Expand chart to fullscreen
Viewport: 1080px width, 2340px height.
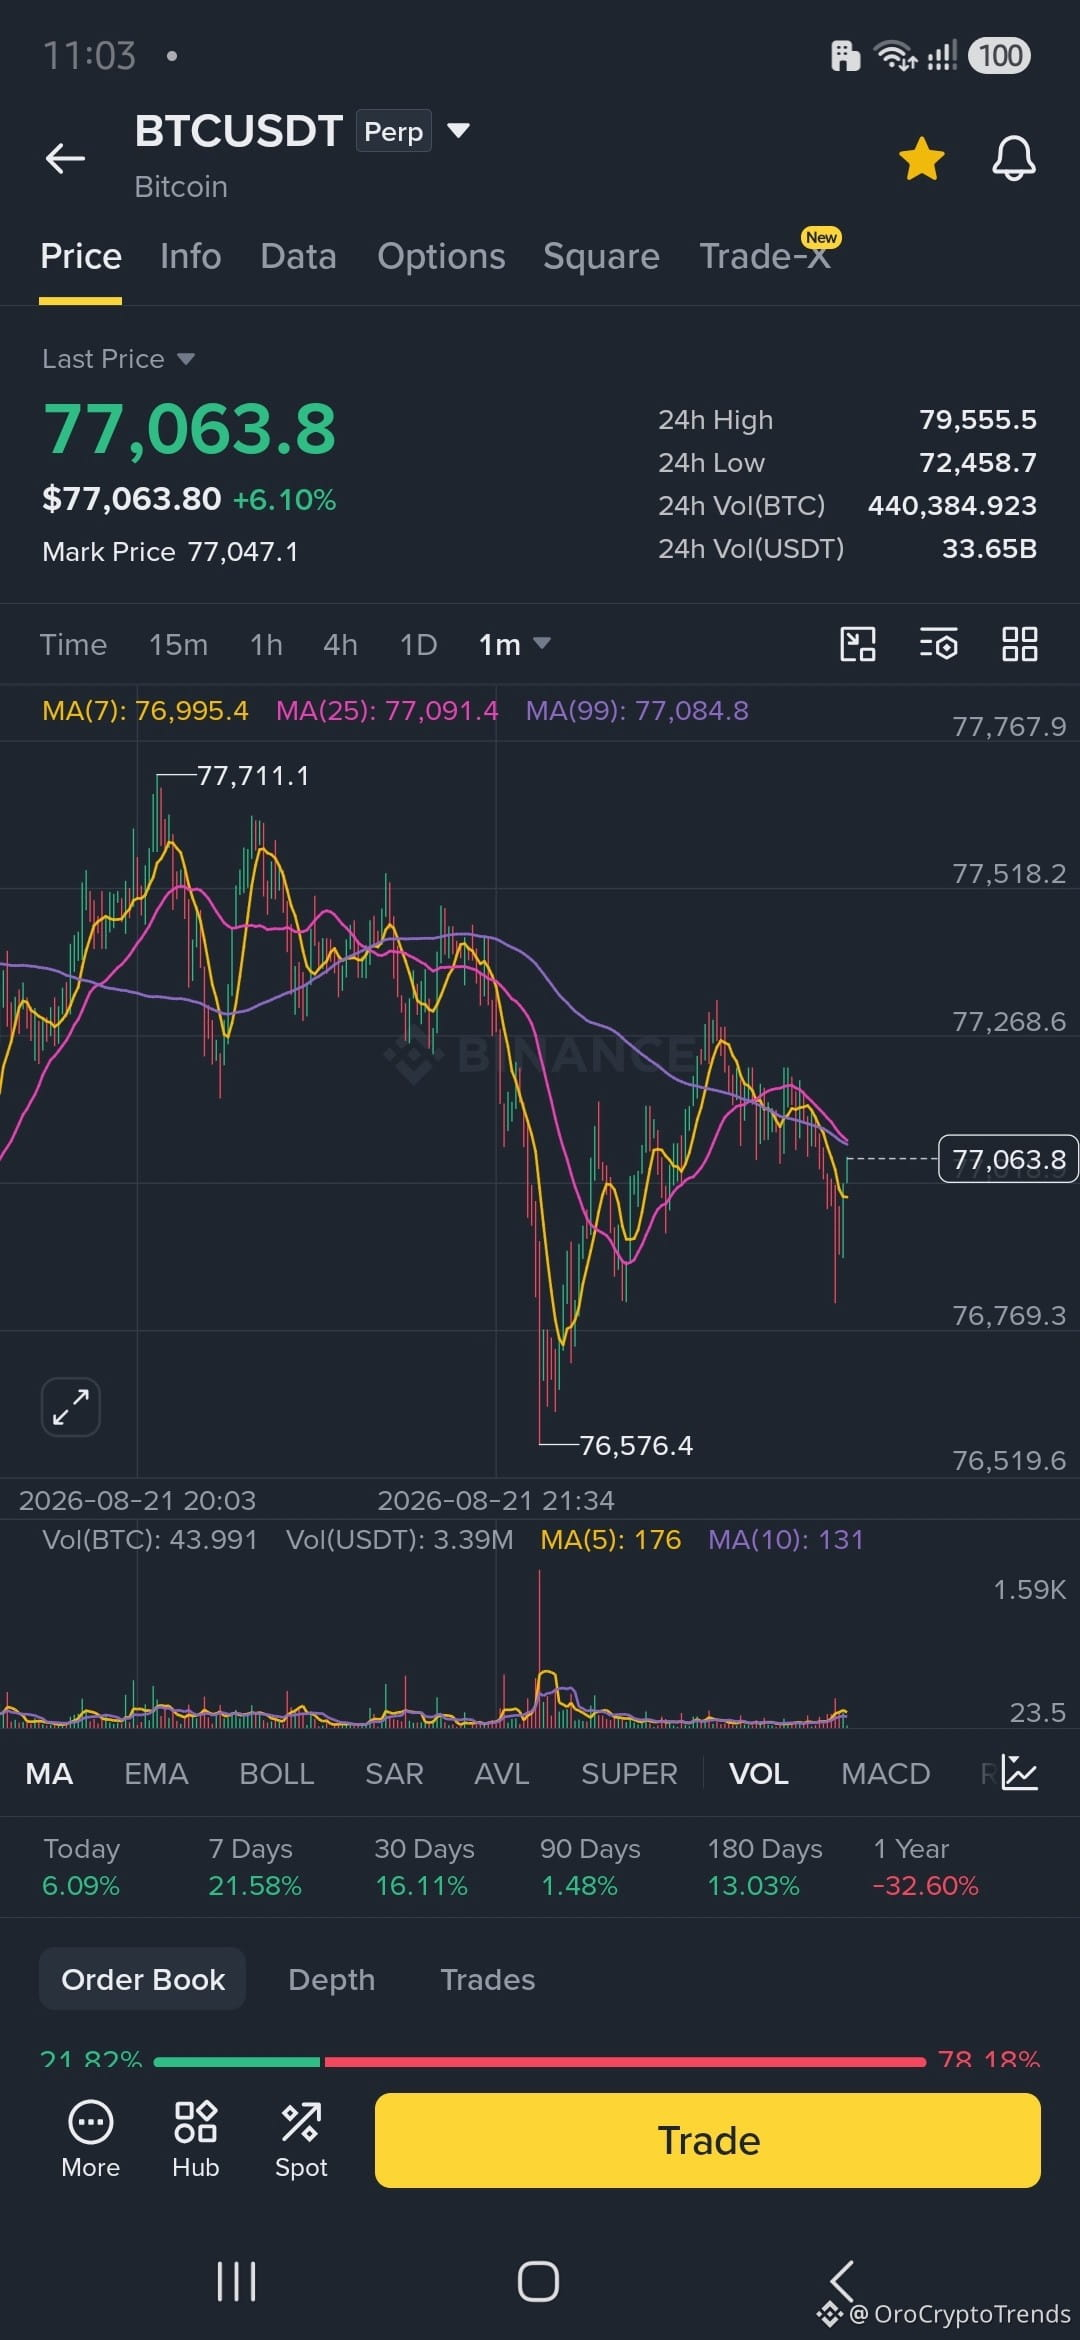71,1407
